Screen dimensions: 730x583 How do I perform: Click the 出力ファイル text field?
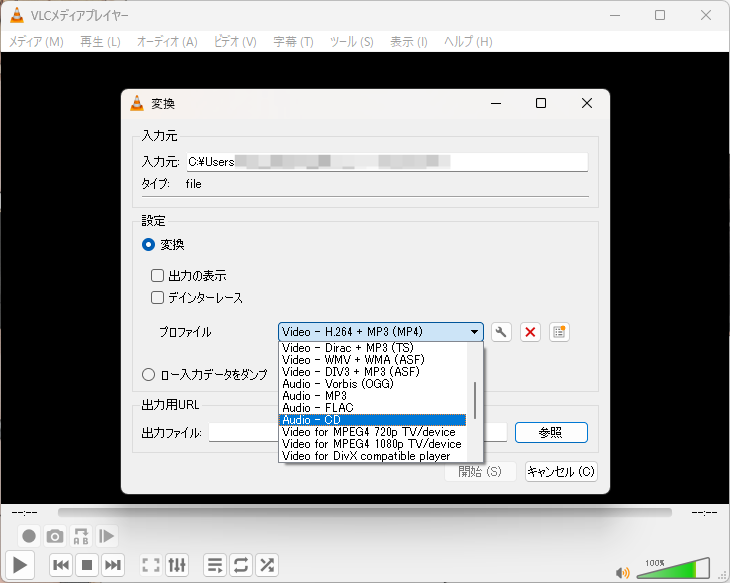(358, 433)
